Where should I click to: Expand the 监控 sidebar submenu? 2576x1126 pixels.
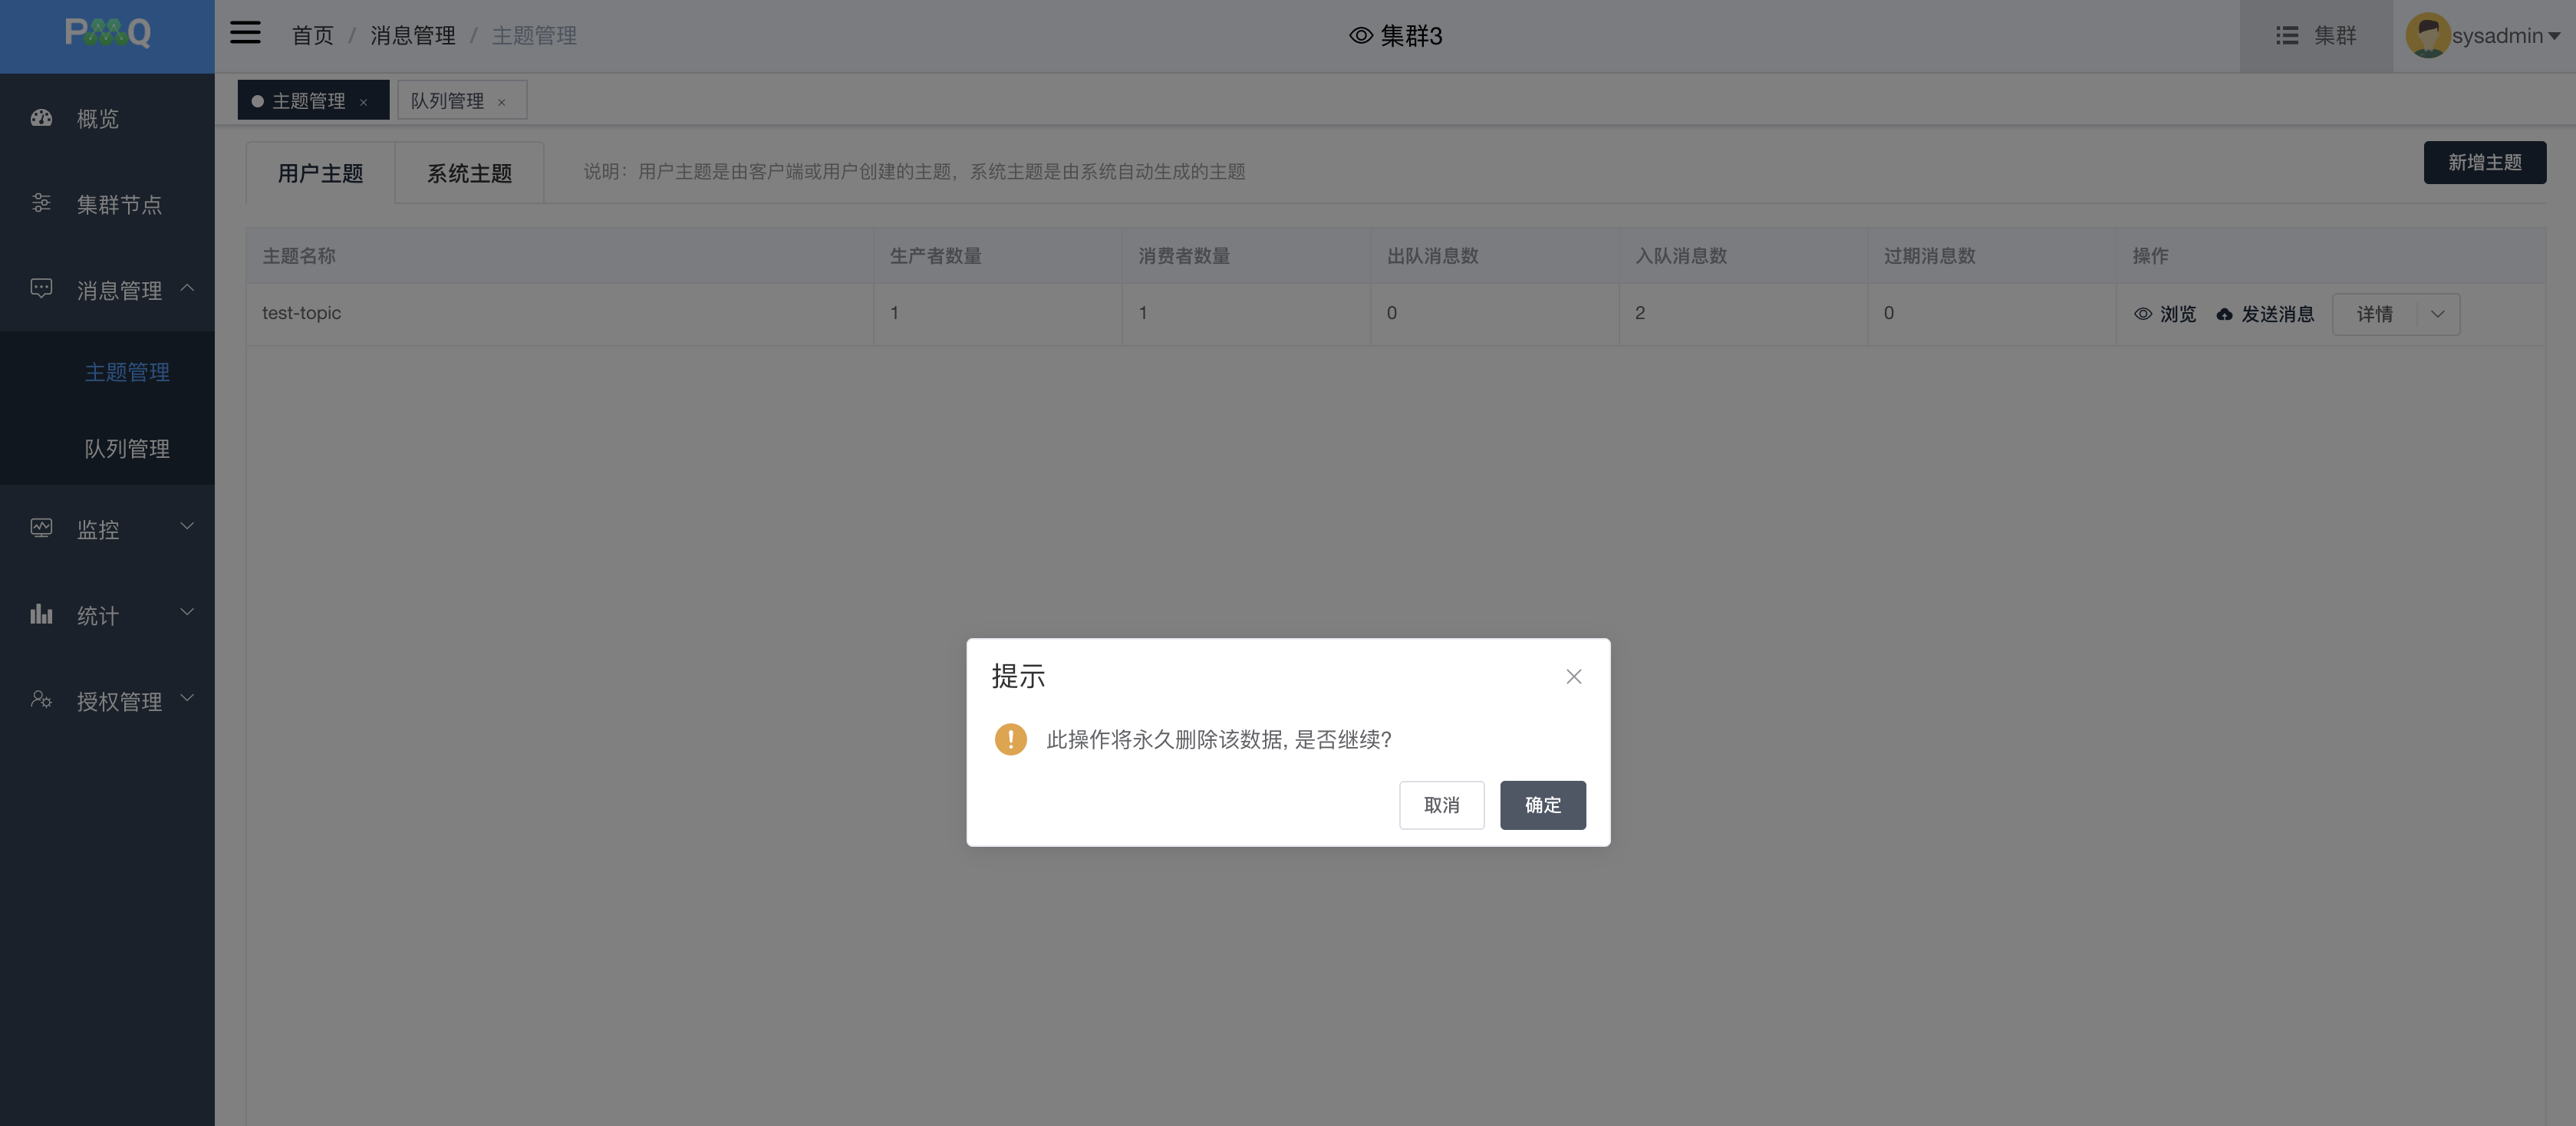coord(187,526)
